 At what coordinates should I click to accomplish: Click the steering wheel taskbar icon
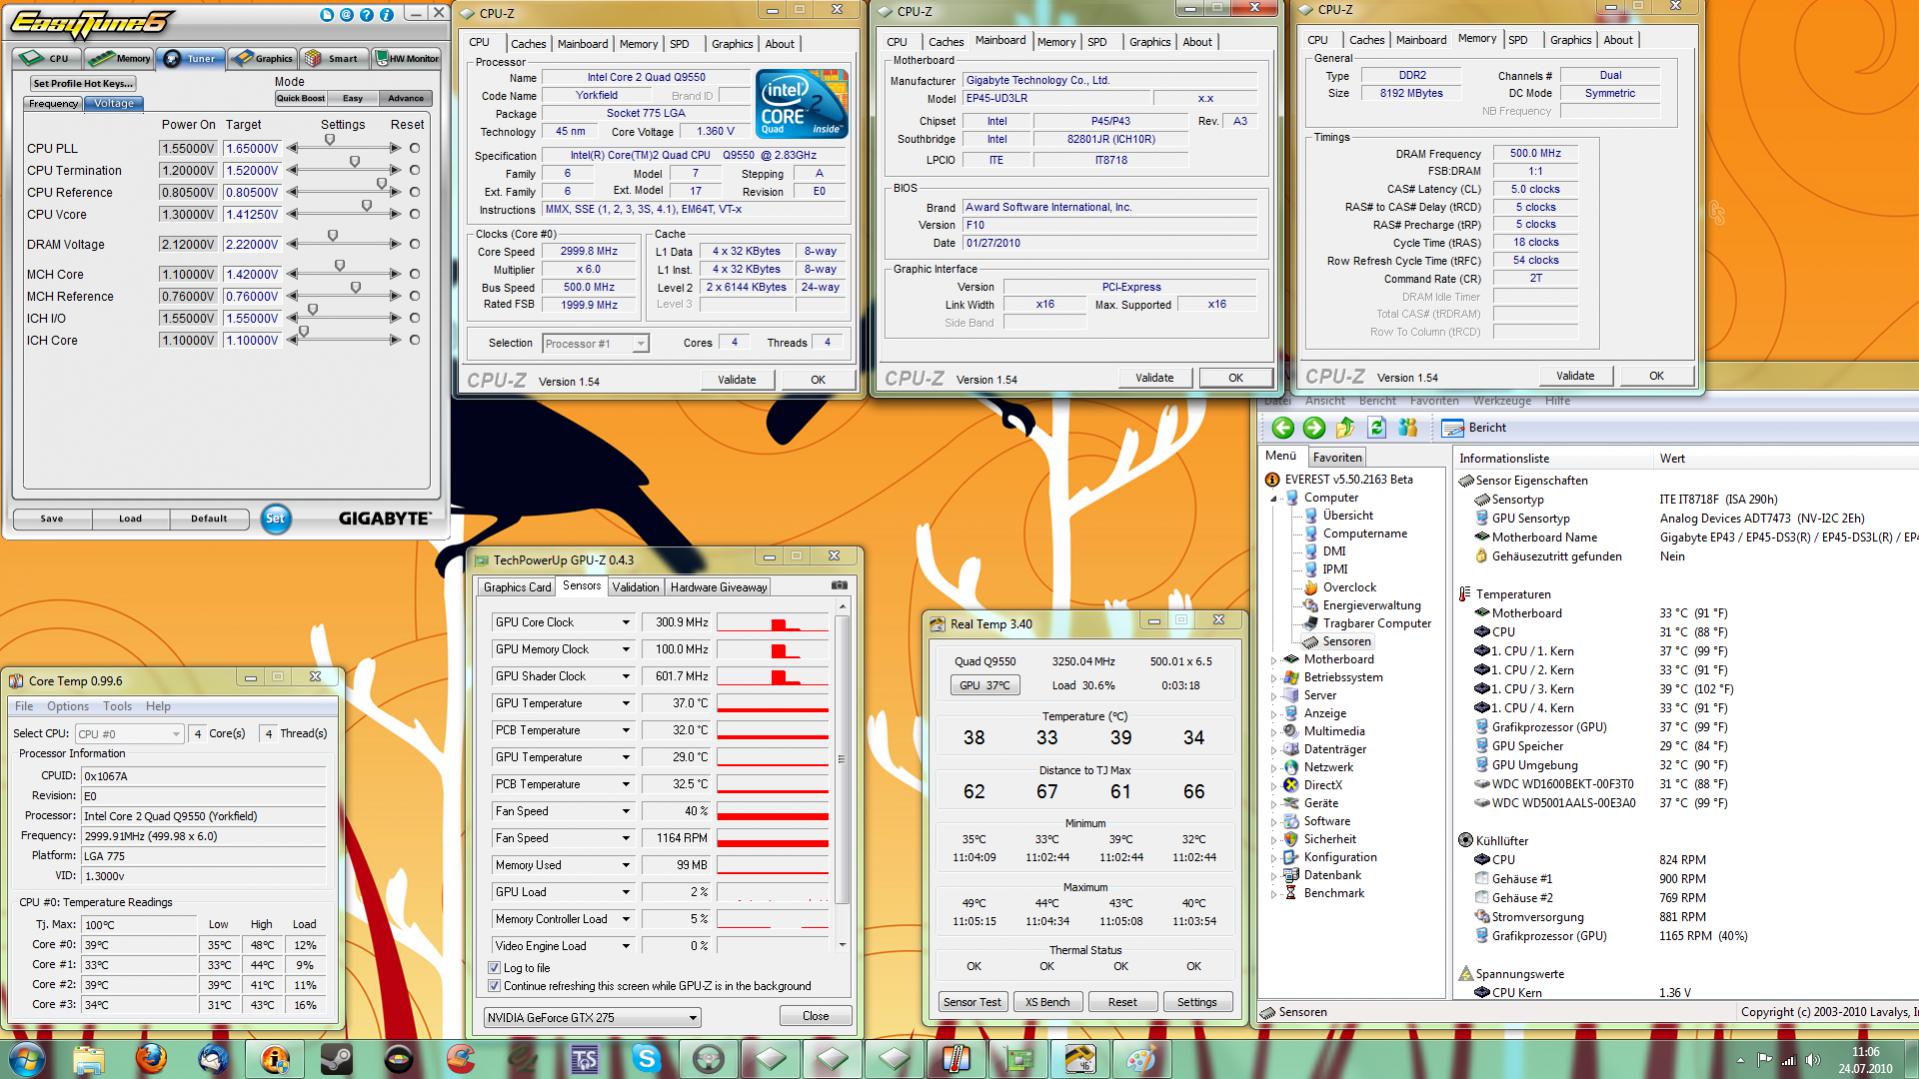coord(708,1059)
